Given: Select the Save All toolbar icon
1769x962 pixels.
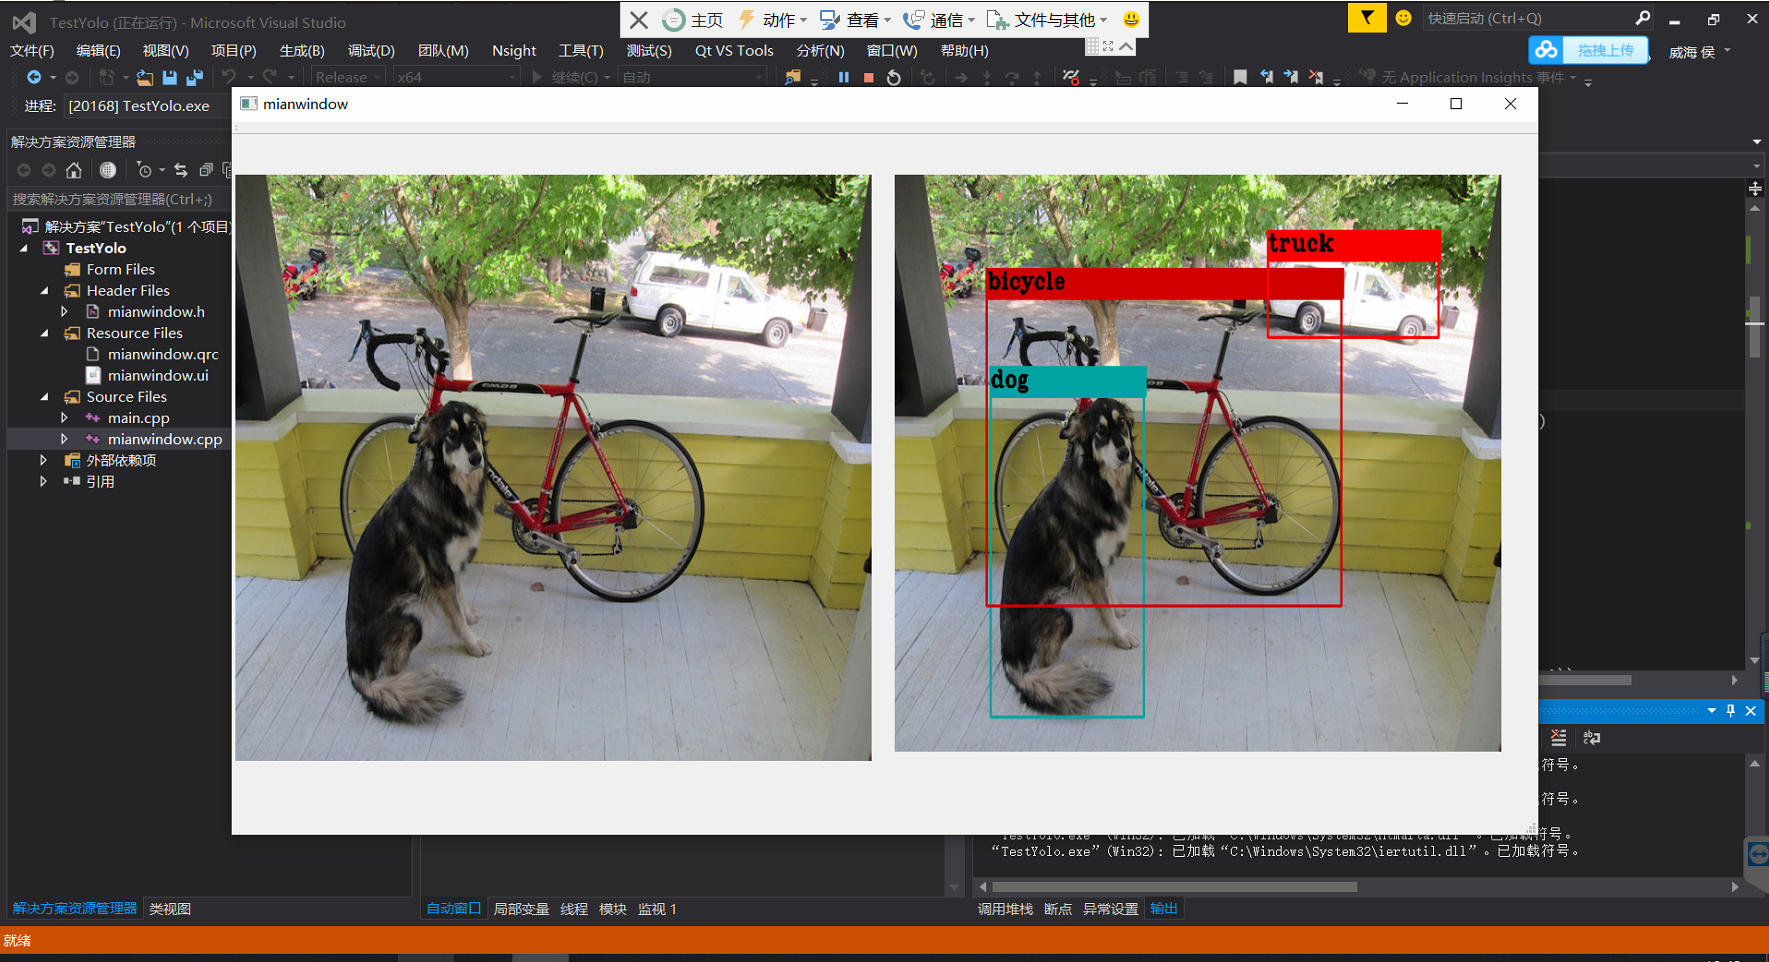Looking at the screenshot, I should point(194,77).
